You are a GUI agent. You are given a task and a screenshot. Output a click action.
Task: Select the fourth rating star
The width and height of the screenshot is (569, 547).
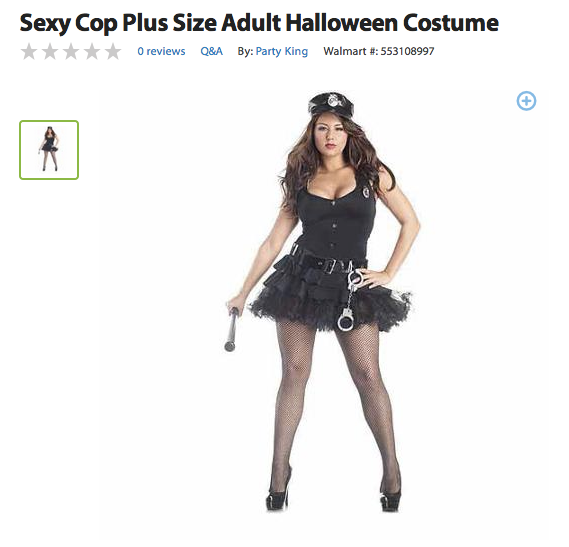92,51
